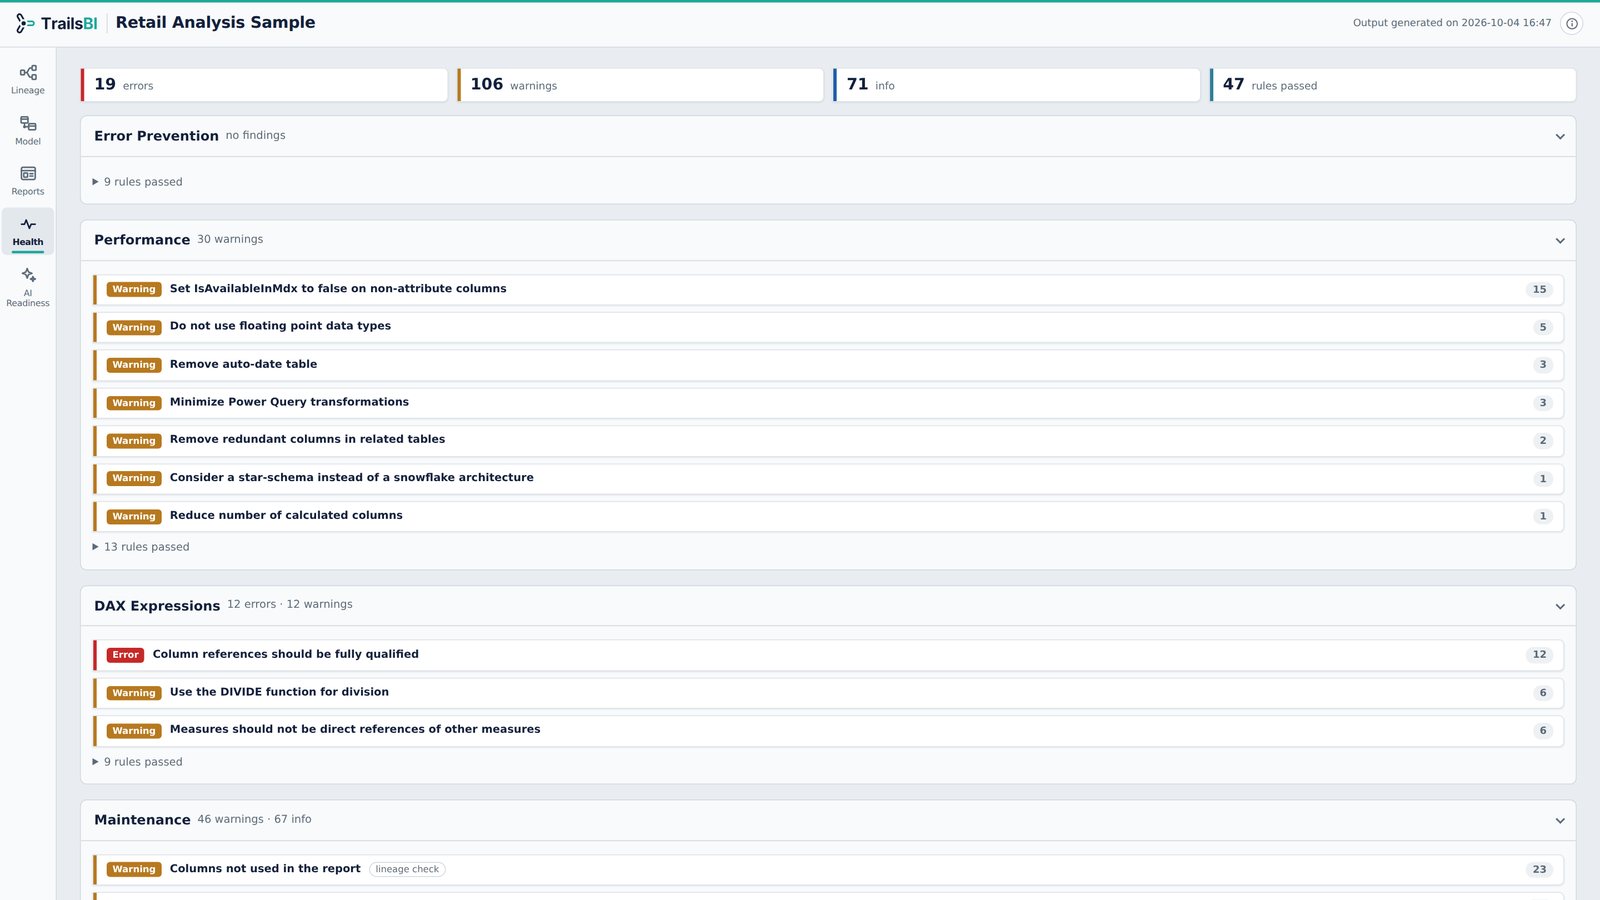Open 'Column references should be fully qualified' error
This screenshot has width=1600, height=900.
click(828, 655)
